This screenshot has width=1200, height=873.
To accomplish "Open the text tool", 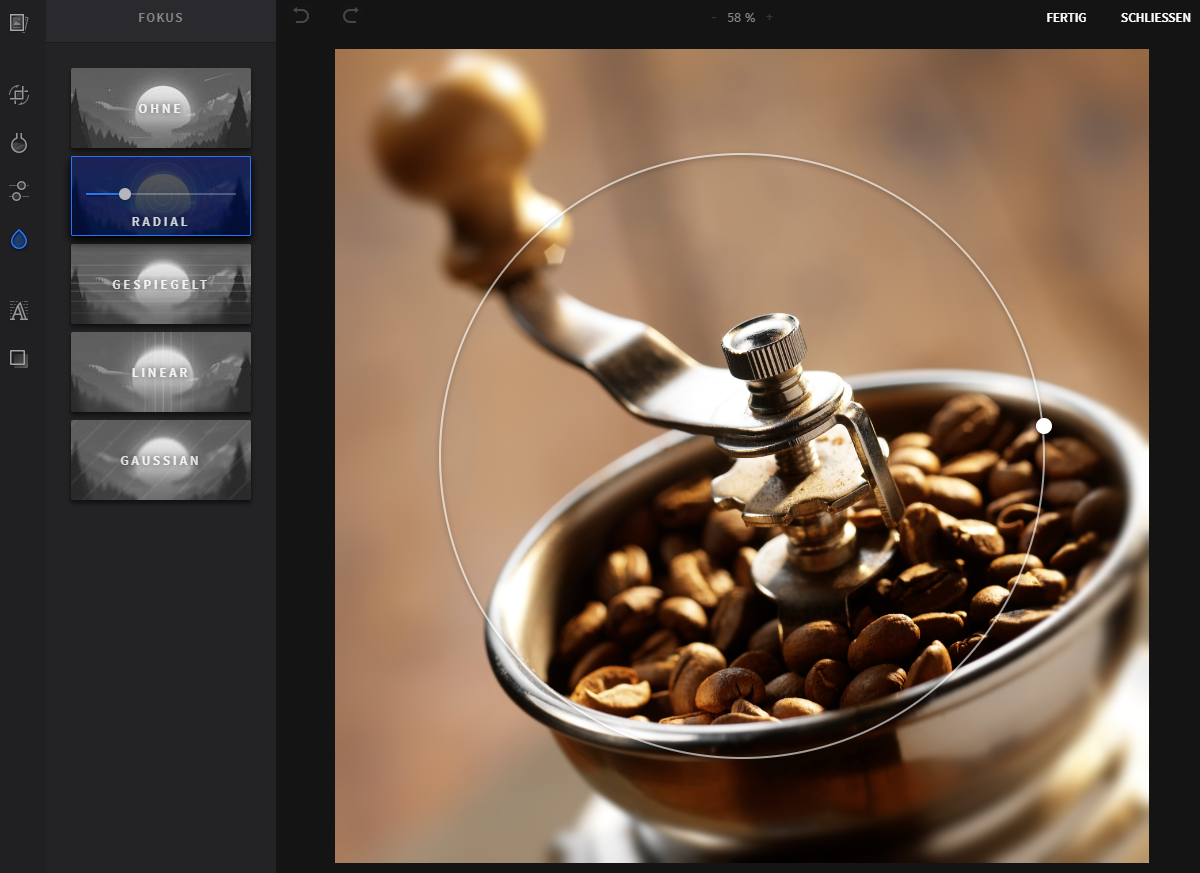I will 18,311.
